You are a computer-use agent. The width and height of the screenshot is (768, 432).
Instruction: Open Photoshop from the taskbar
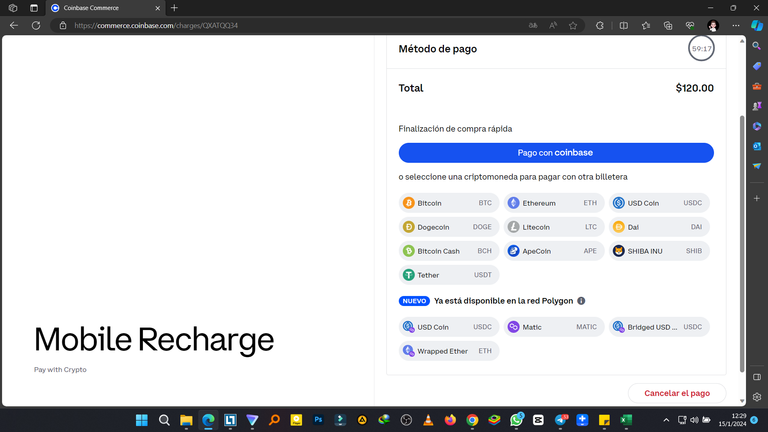click(318, 420)
